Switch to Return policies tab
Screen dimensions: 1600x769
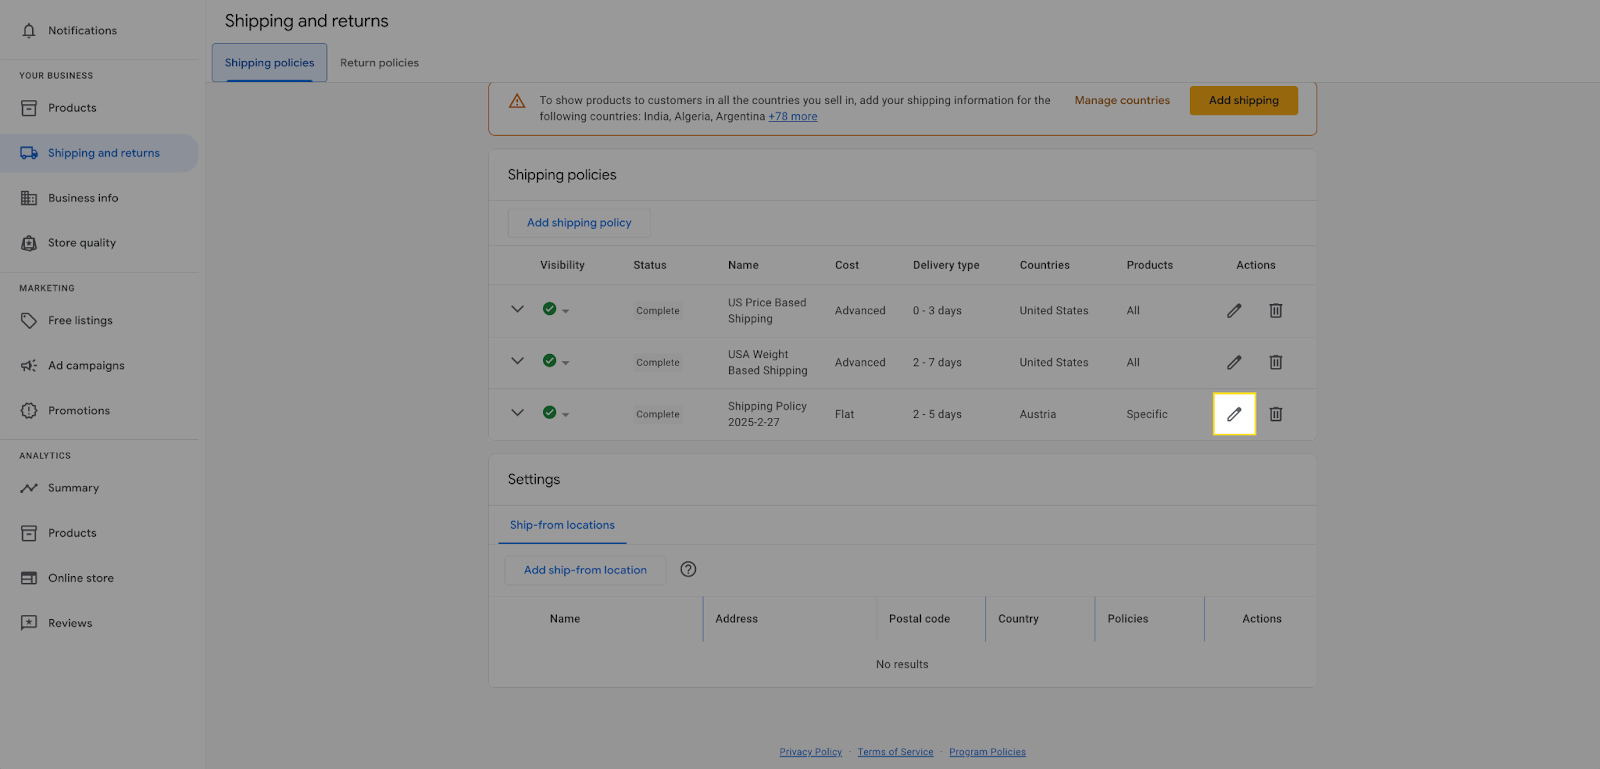click(379, 63)
